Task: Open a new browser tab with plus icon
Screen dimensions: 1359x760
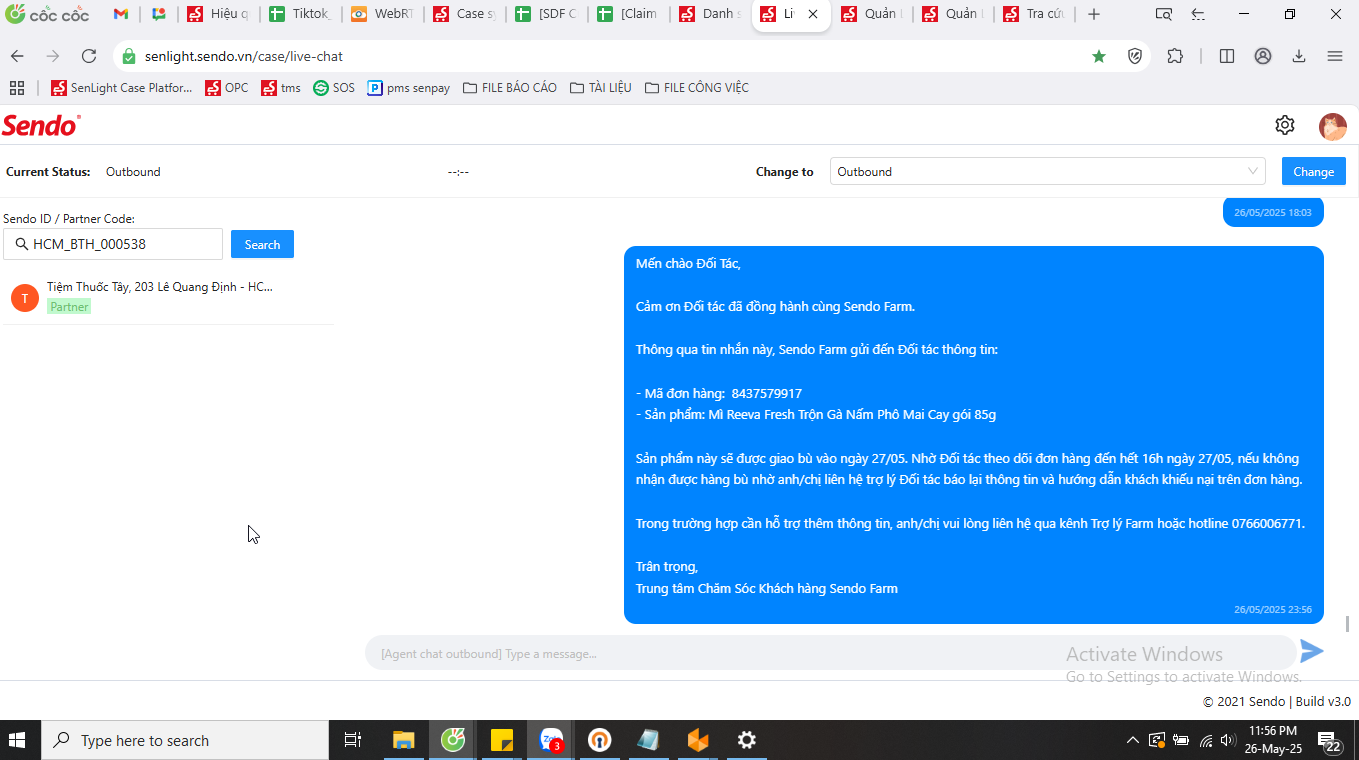Action: point(1094,14)
